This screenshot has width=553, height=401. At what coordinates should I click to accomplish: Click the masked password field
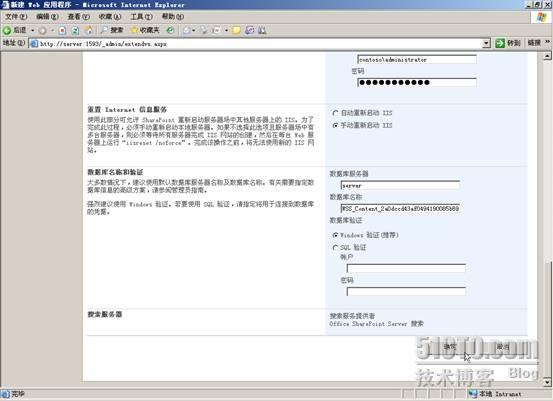417,83
